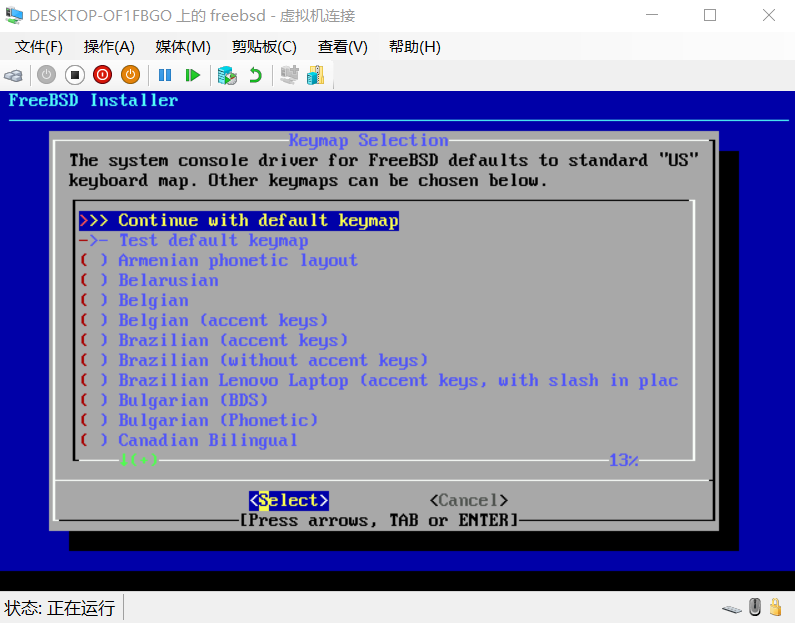Open the 剪贴板(C) menu

tap(264, 47)
